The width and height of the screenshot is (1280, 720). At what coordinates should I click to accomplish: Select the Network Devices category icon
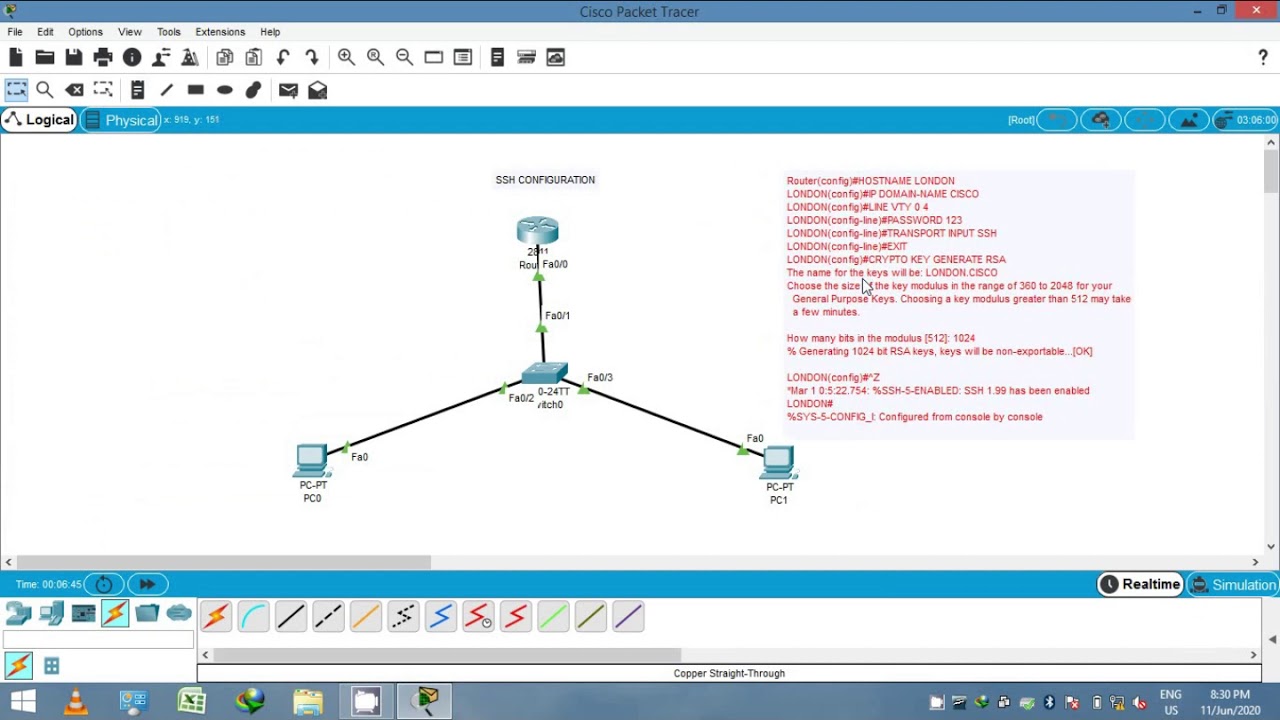coord(18,613)
